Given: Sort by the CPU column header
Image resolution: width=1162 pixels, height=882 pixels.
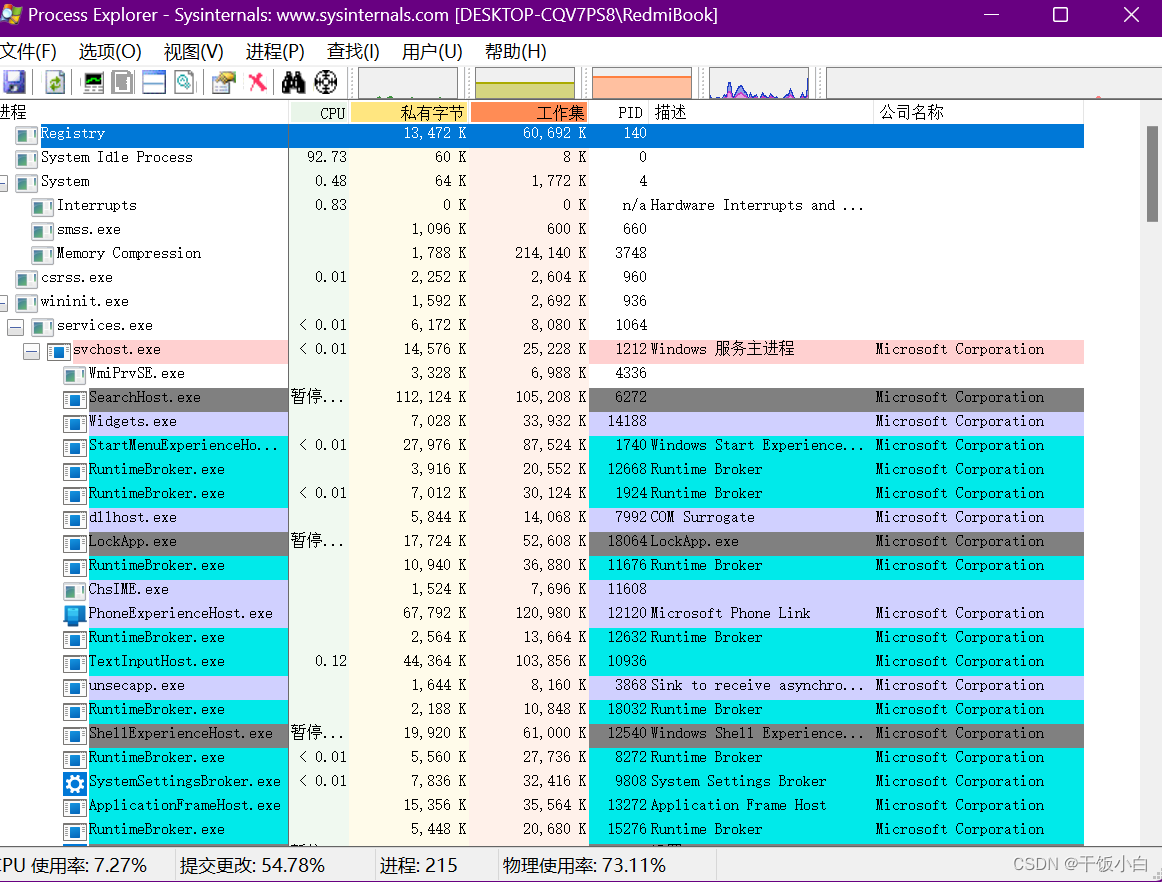Looking at the screenshot, I should click(319, 113).
